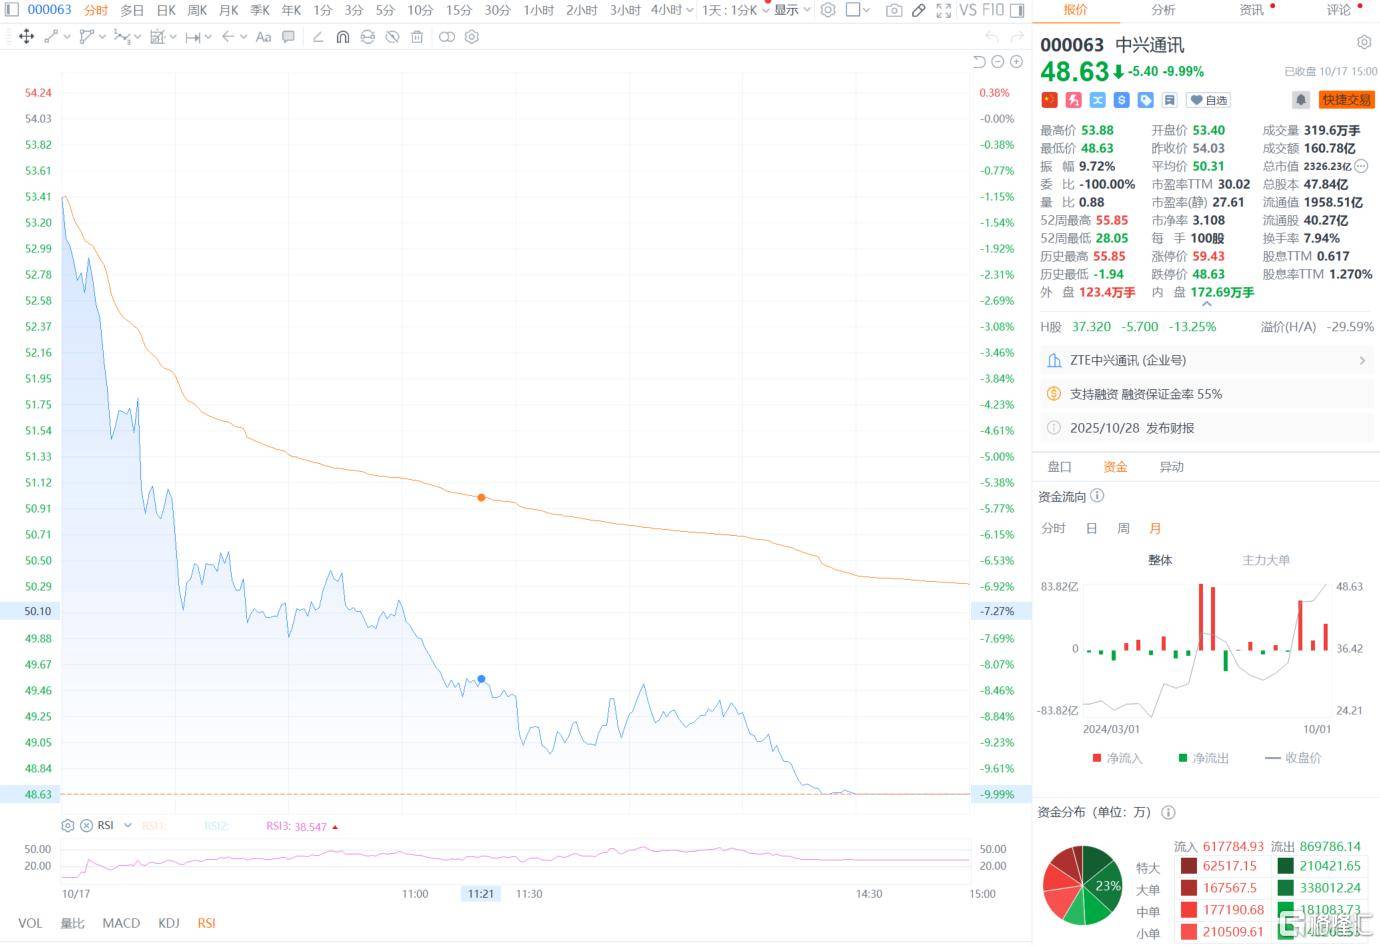Switch to MACD indicator tab
Image resolution: width=1380 pixels, height=945 pixels.
[121, 923]
